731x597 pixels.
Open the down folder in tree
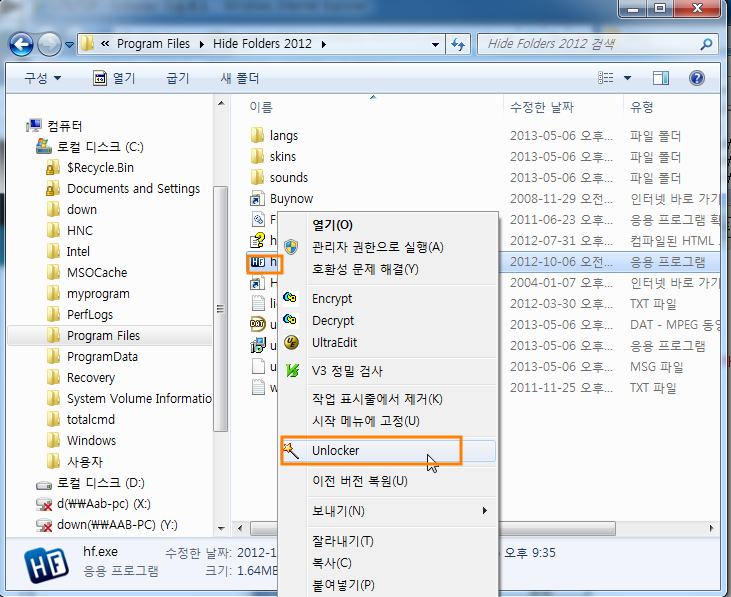(72, 210)
